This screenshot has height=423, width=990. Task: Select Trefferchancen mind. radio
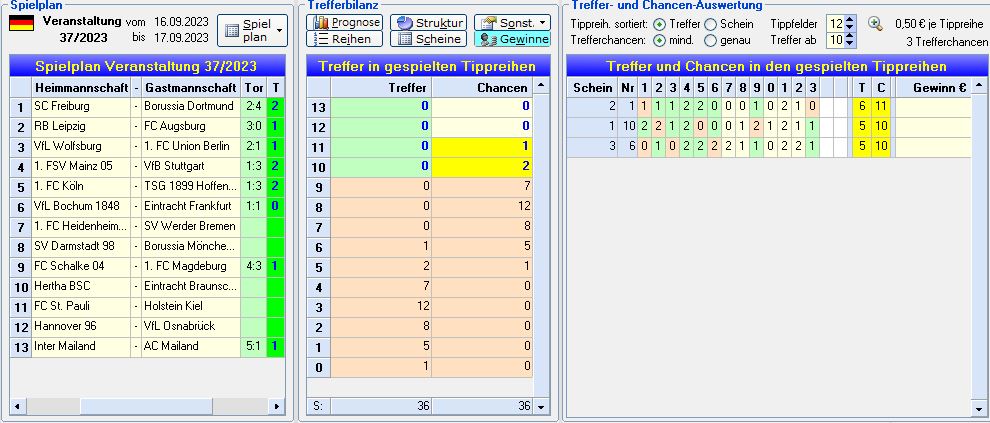[659, 40]
